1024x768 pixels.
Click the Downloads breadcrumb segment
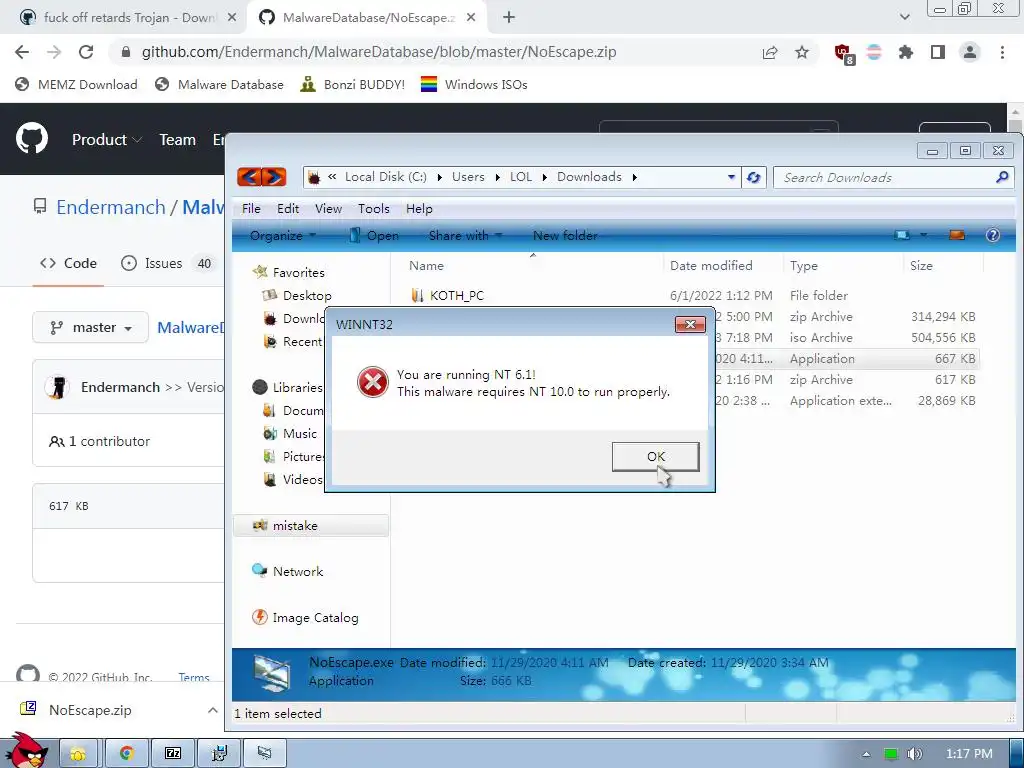click(x=589, y=177)
